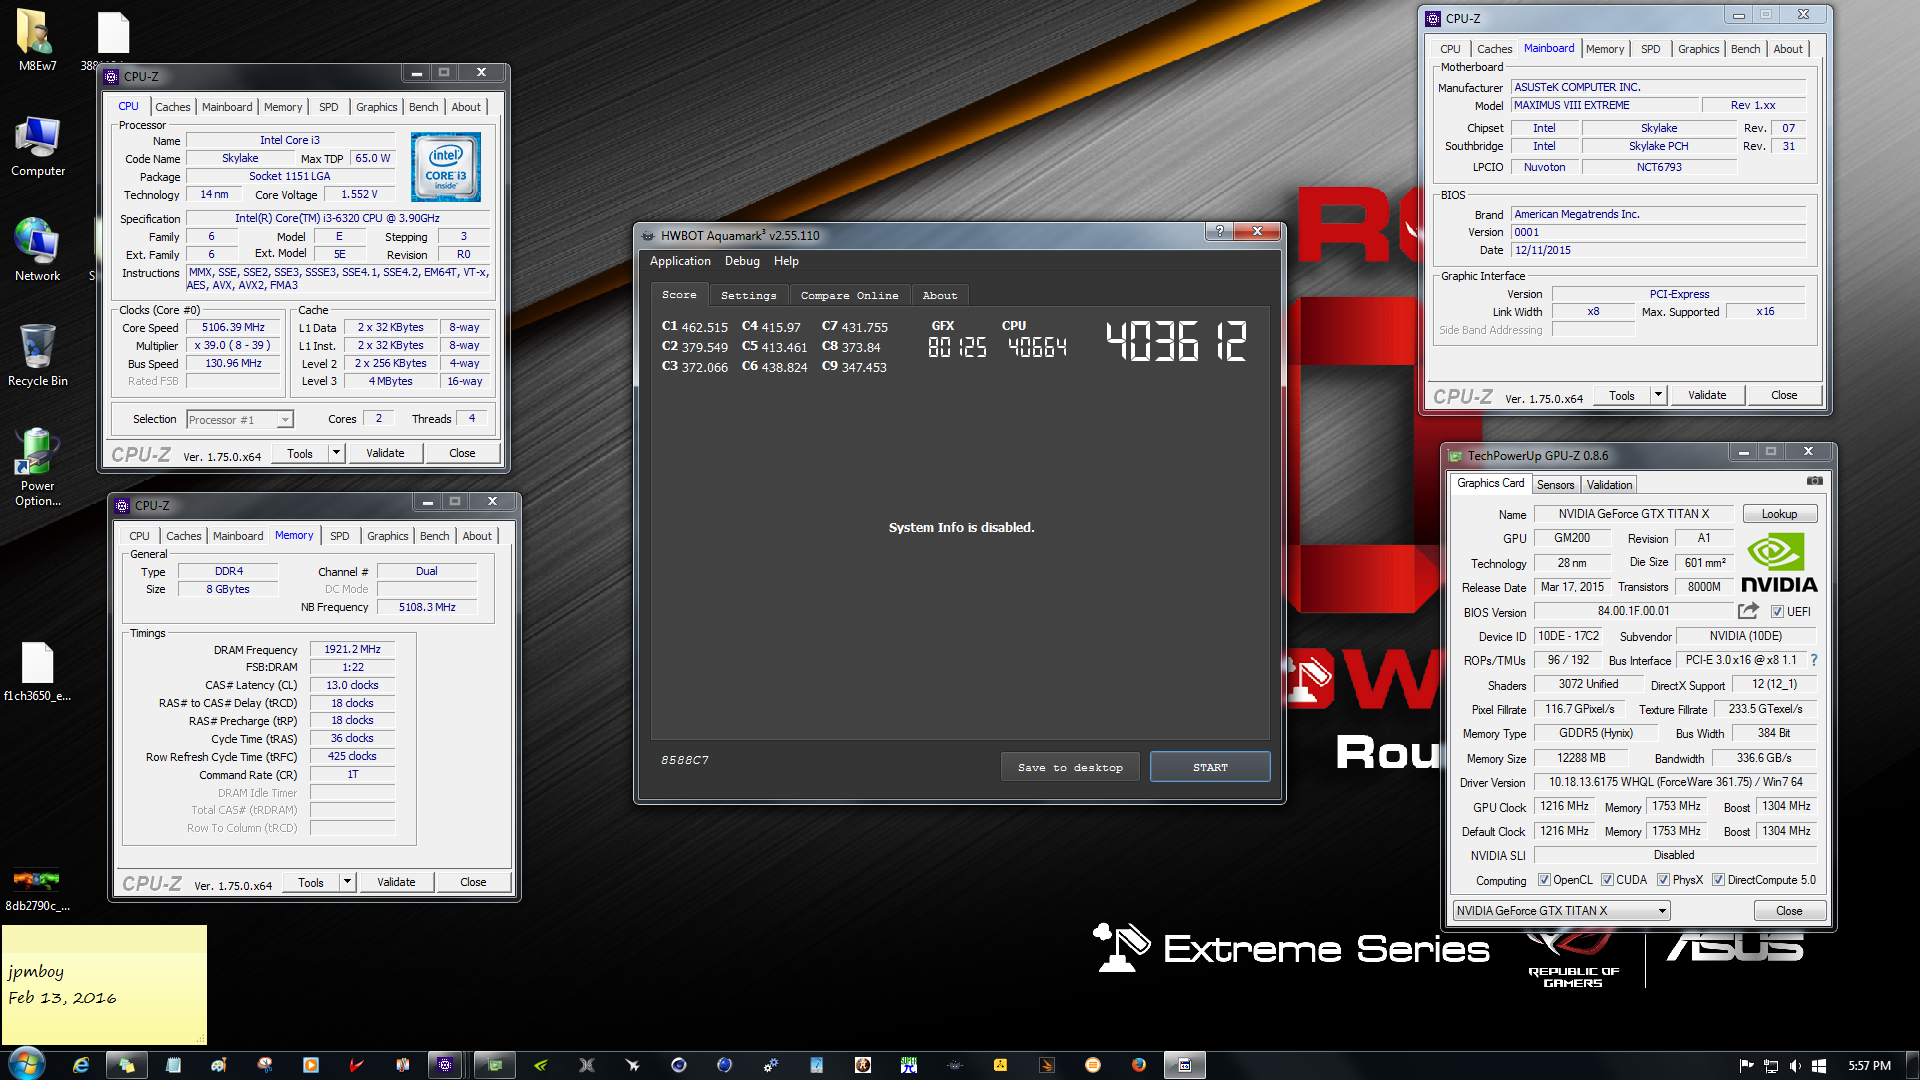Viewport: 1920px width, 1080px height.
Task: Click Close button in GPU-Z window
Action: point(1789,911)
